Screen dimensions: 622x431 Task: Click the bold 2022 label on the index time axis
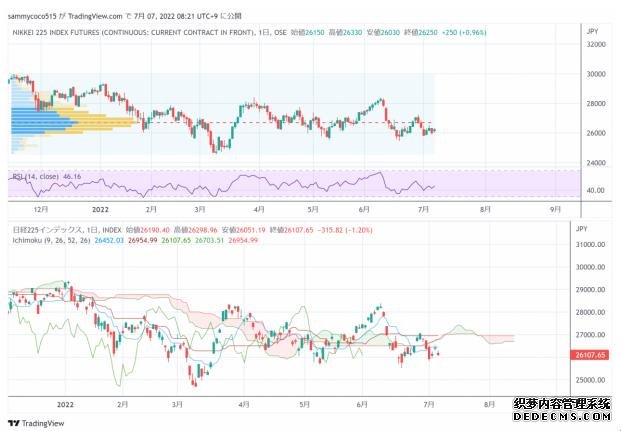(65, 404)
